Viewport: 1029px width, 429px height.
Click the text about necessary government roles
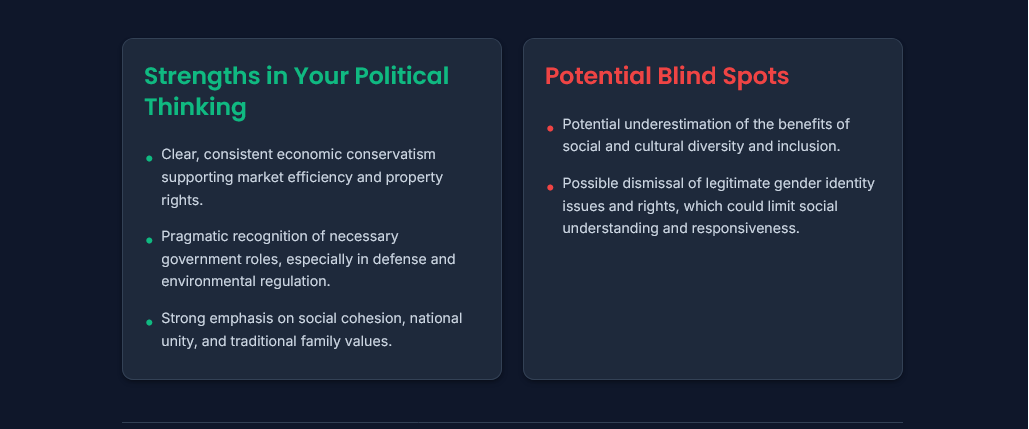pos(308,259)
